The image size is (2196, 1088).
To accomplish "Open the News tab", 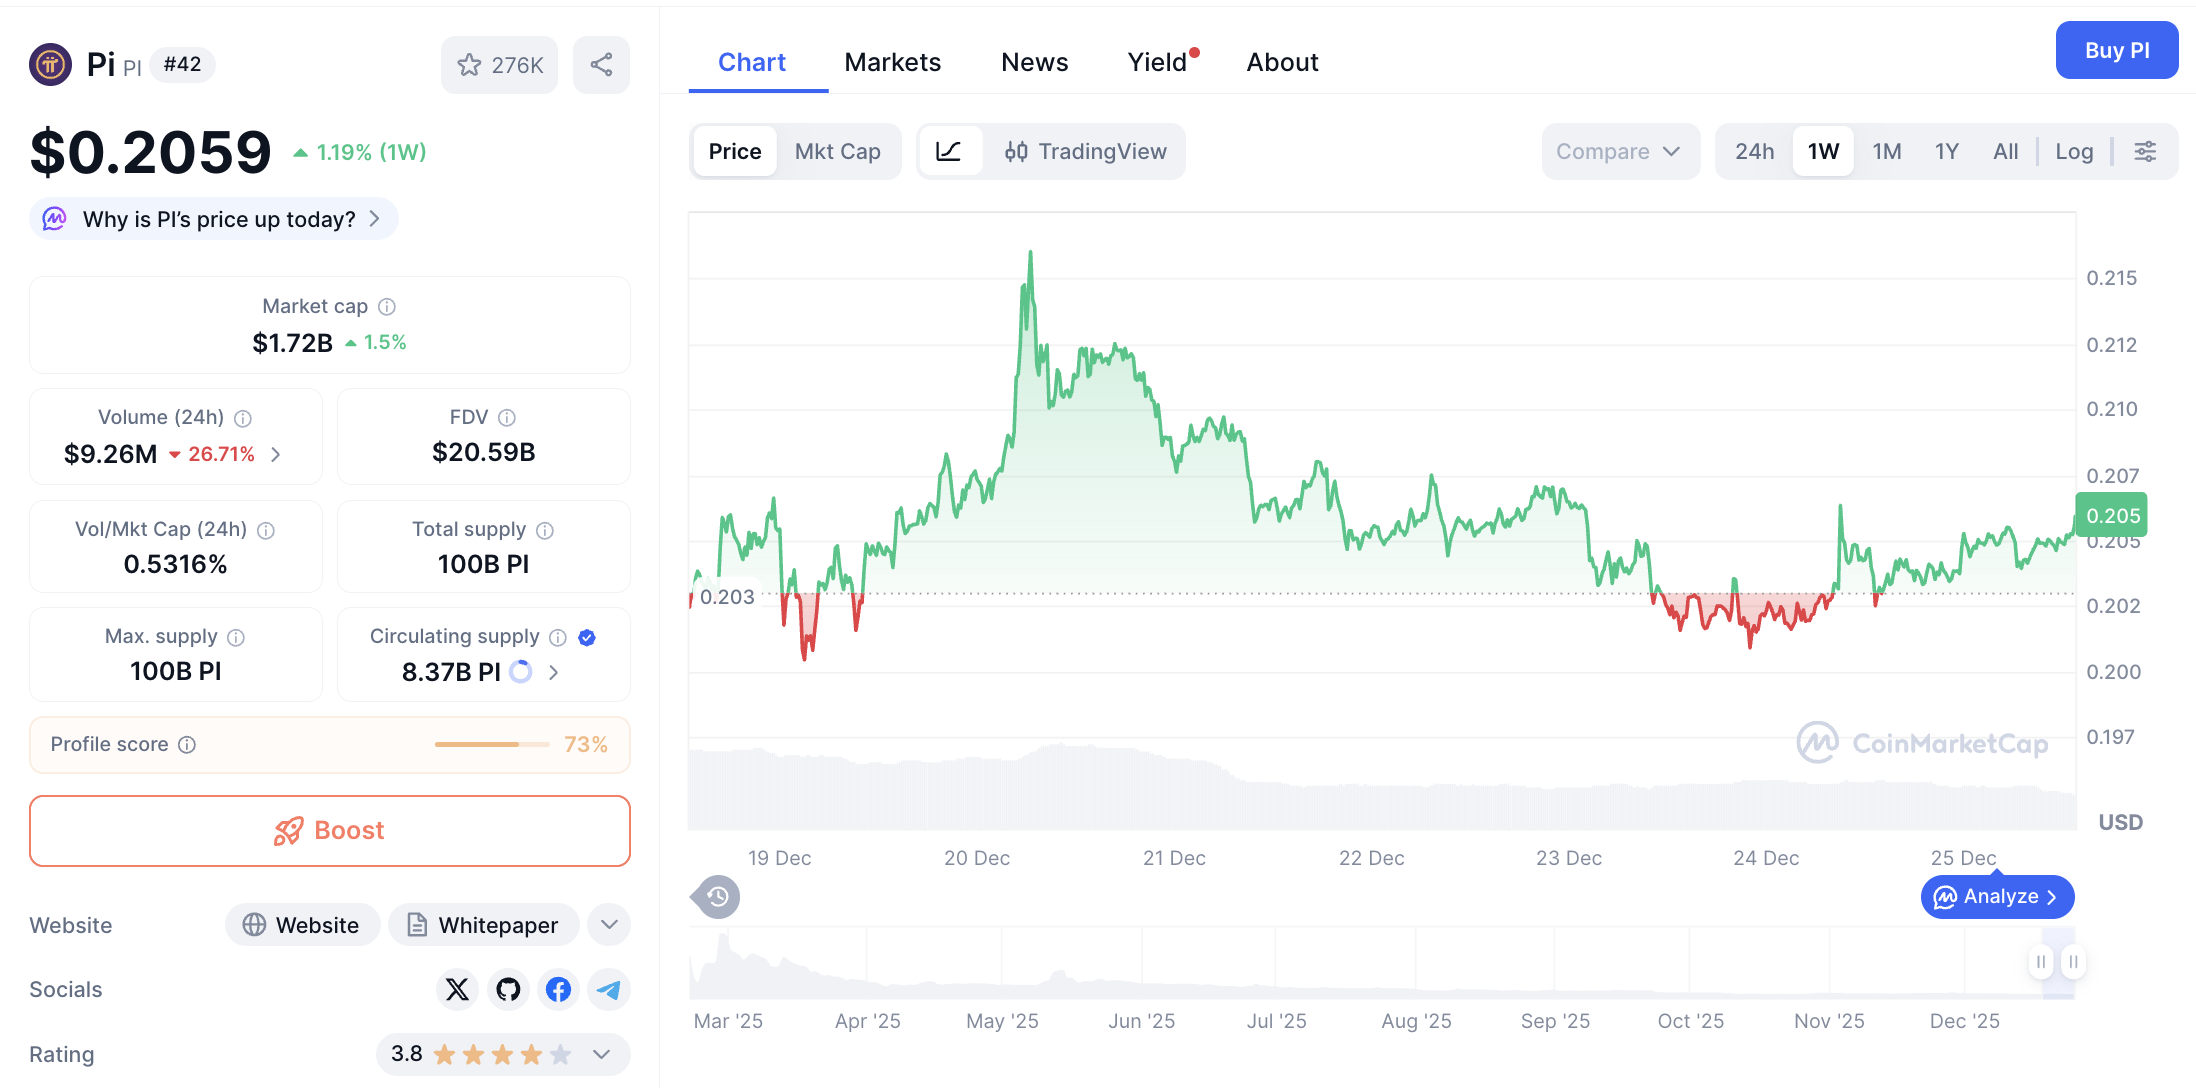I will coord(1034,61).
